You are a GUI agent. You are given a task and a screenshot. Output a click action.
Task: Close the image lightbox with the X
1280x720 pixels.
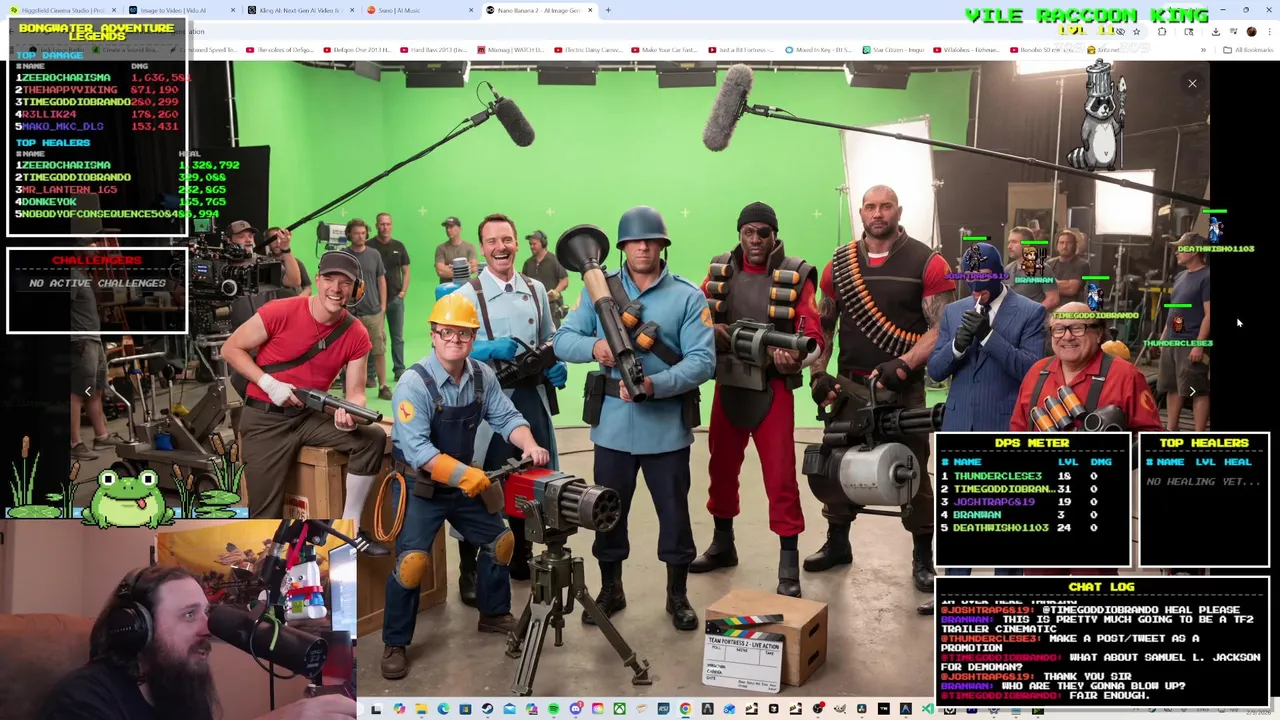pyautogui.click(x=1192, y=84)
